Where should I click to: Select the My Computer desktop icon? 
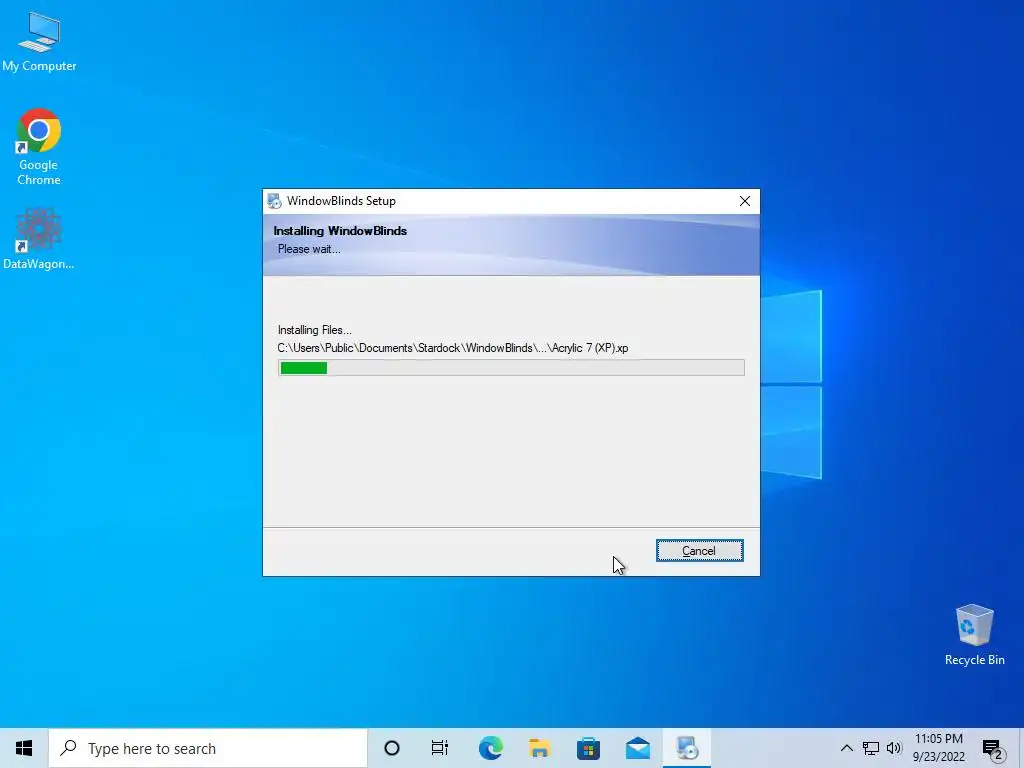coord(39,42)
